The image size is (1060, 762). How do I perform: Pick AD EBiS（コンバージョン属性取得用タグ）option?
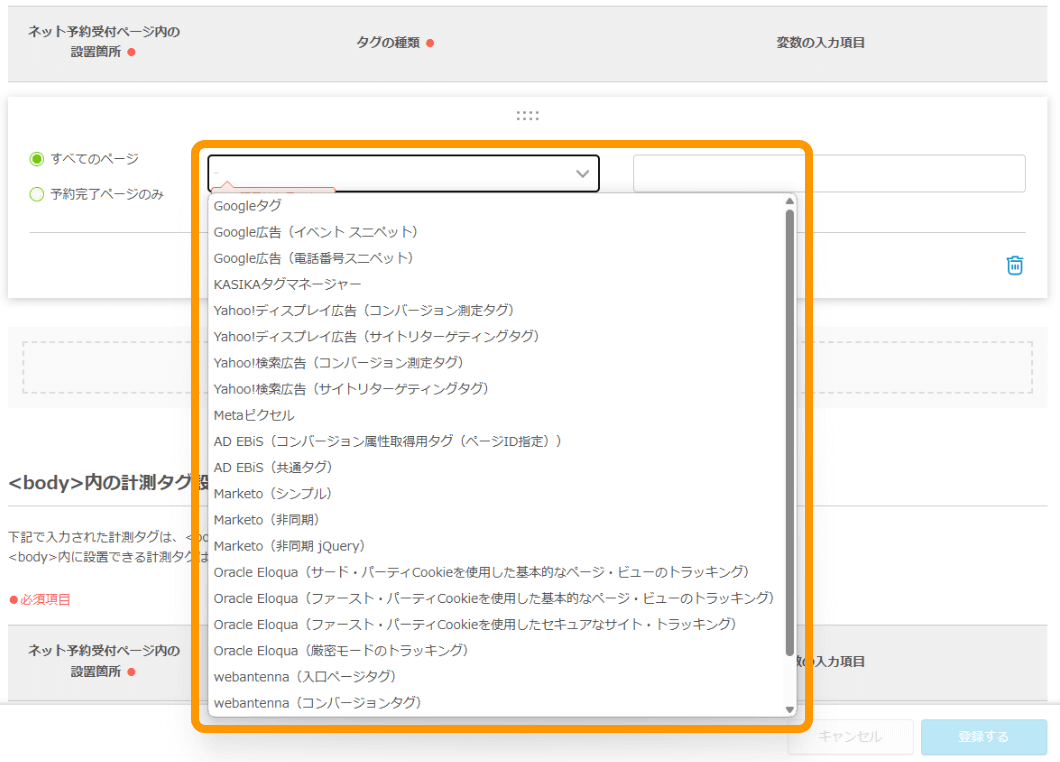click(x=498, y=442)
